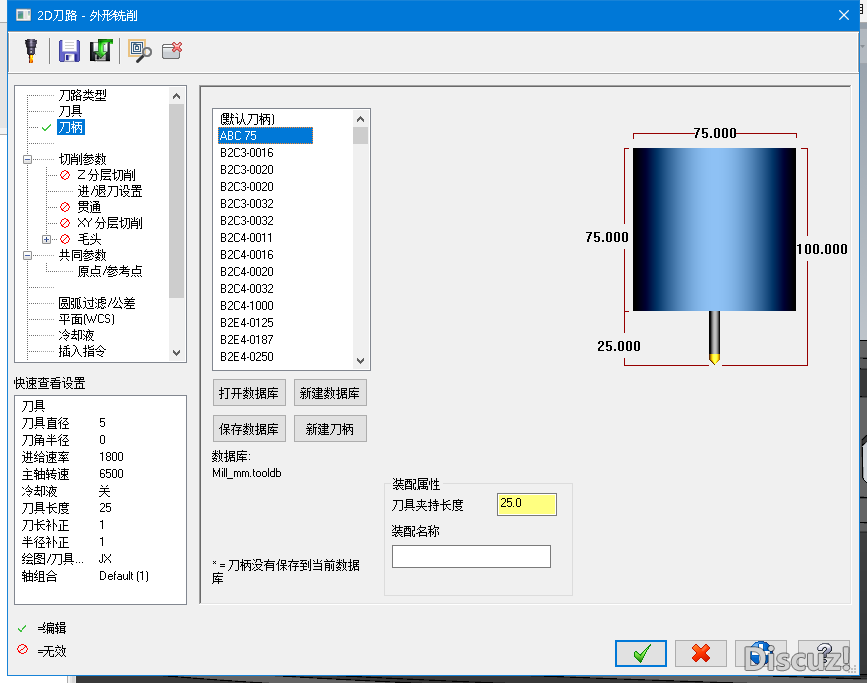Click the tool manager end mill icon
The height and width of the screenshot is (683, 867).
[x=31, y=50]
